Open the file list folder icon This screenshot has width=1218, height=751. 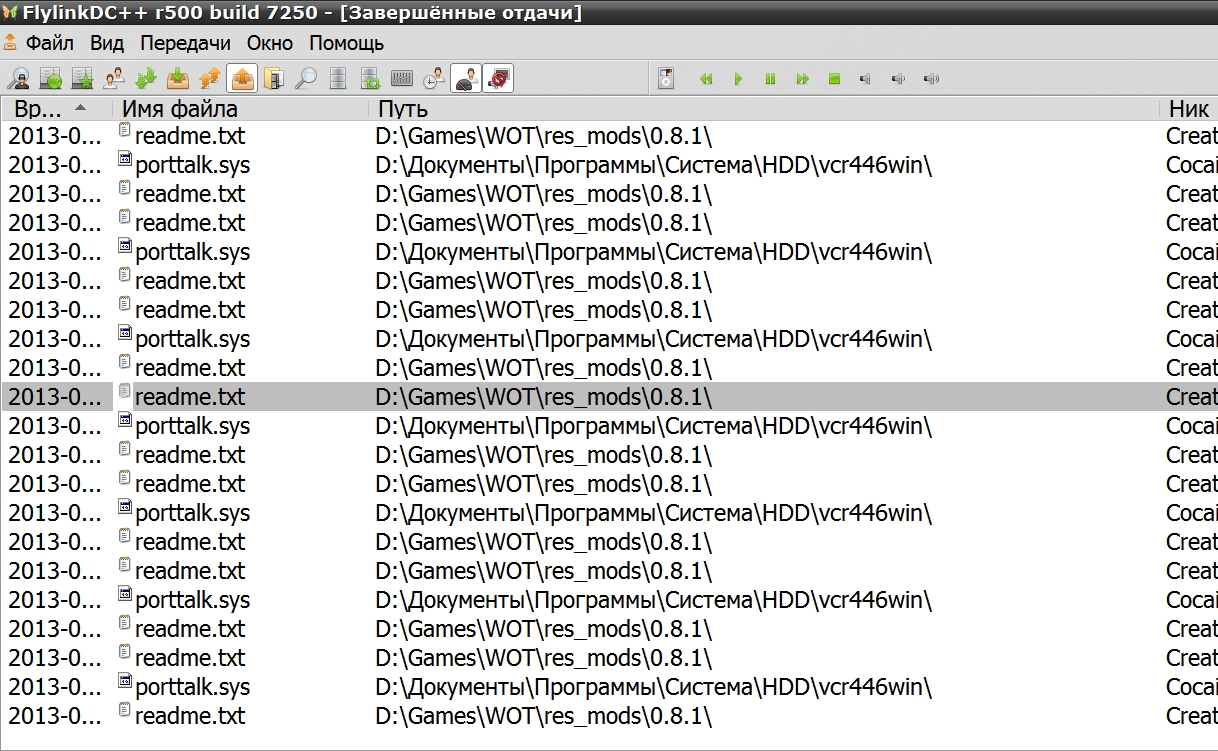274,78
